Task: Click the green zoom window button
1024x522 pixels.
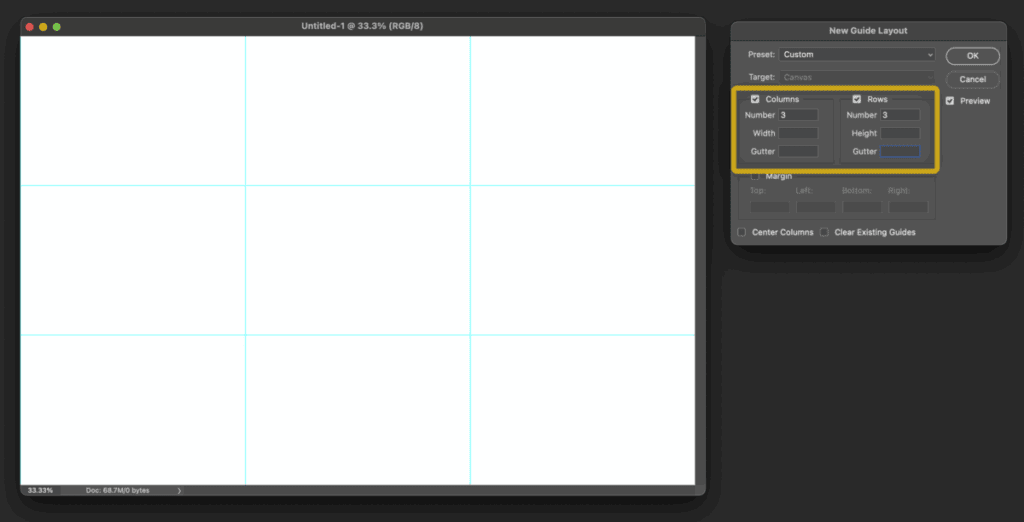Action: (56, 26)
